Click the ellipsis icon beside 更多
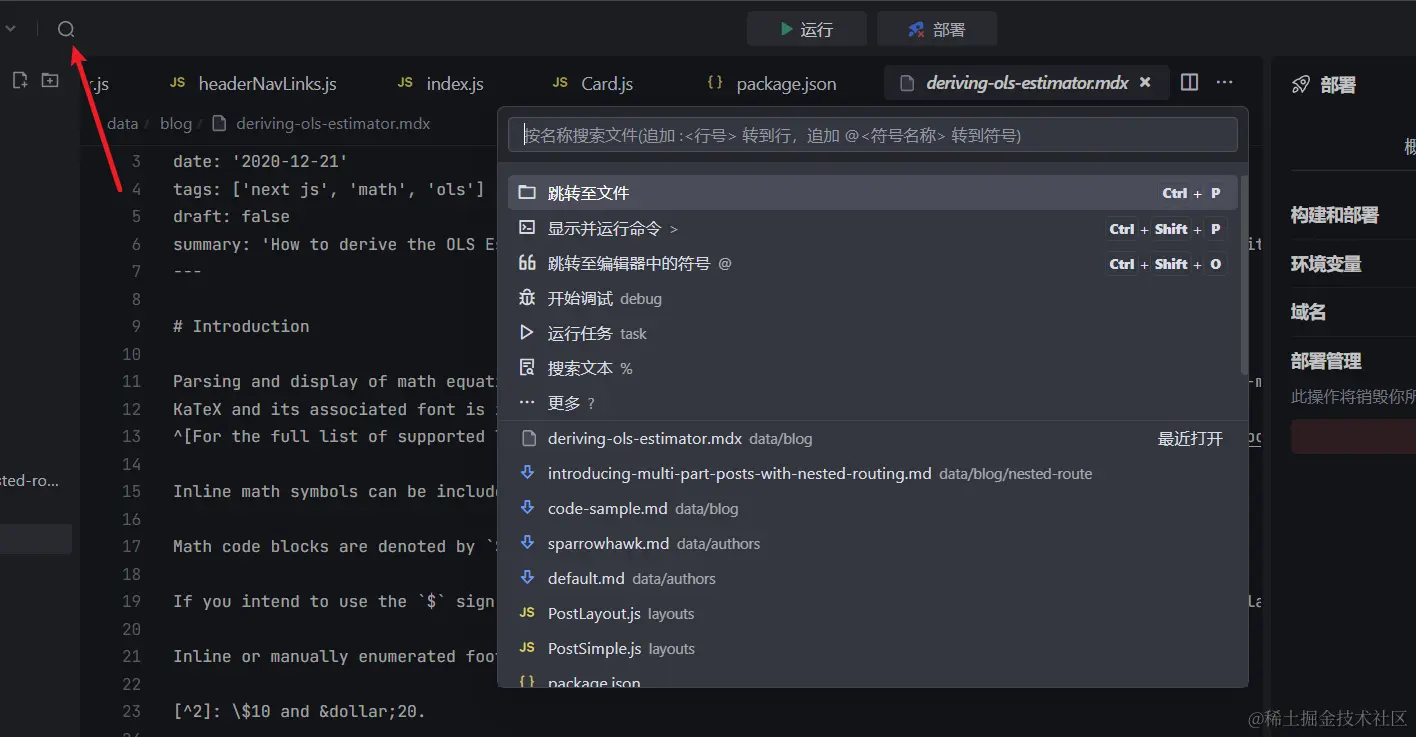This screenshot has height=737, width=1416. (x=527, y=402)
